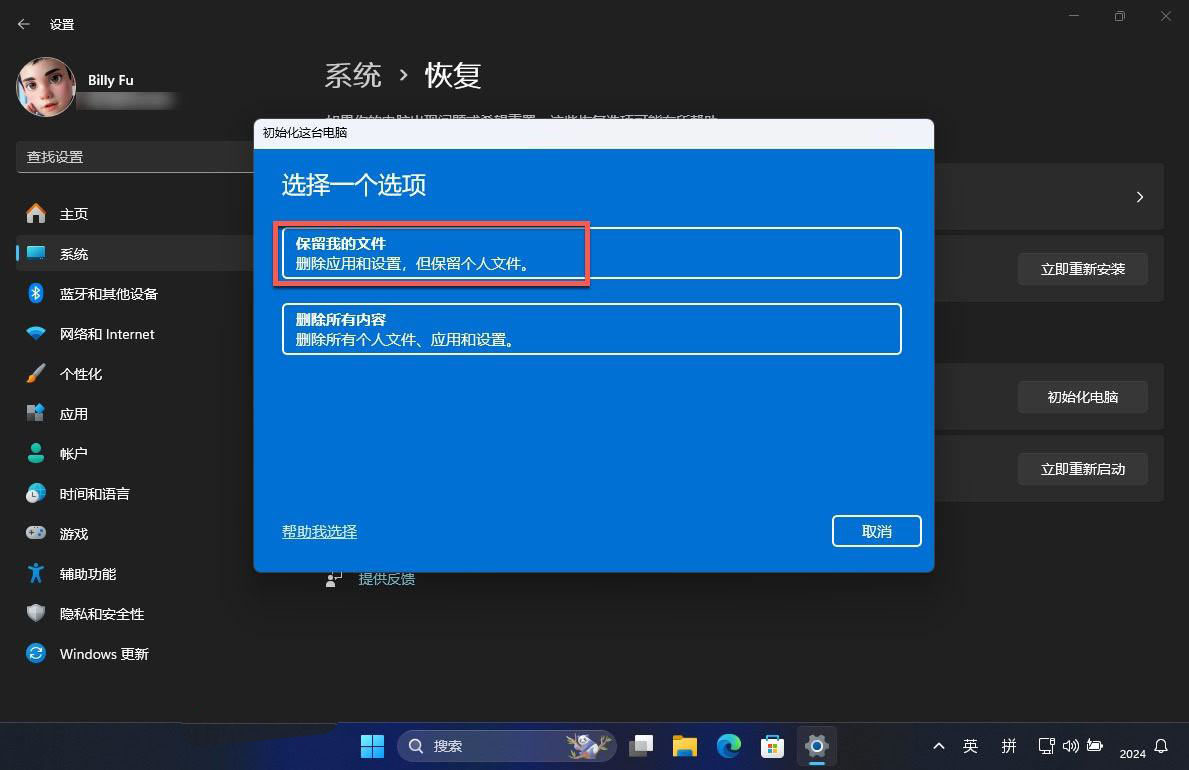The height and width of the screenshot is (770, 1189).
Task: Open 辅助功能 settings
Action: [87, 574]
